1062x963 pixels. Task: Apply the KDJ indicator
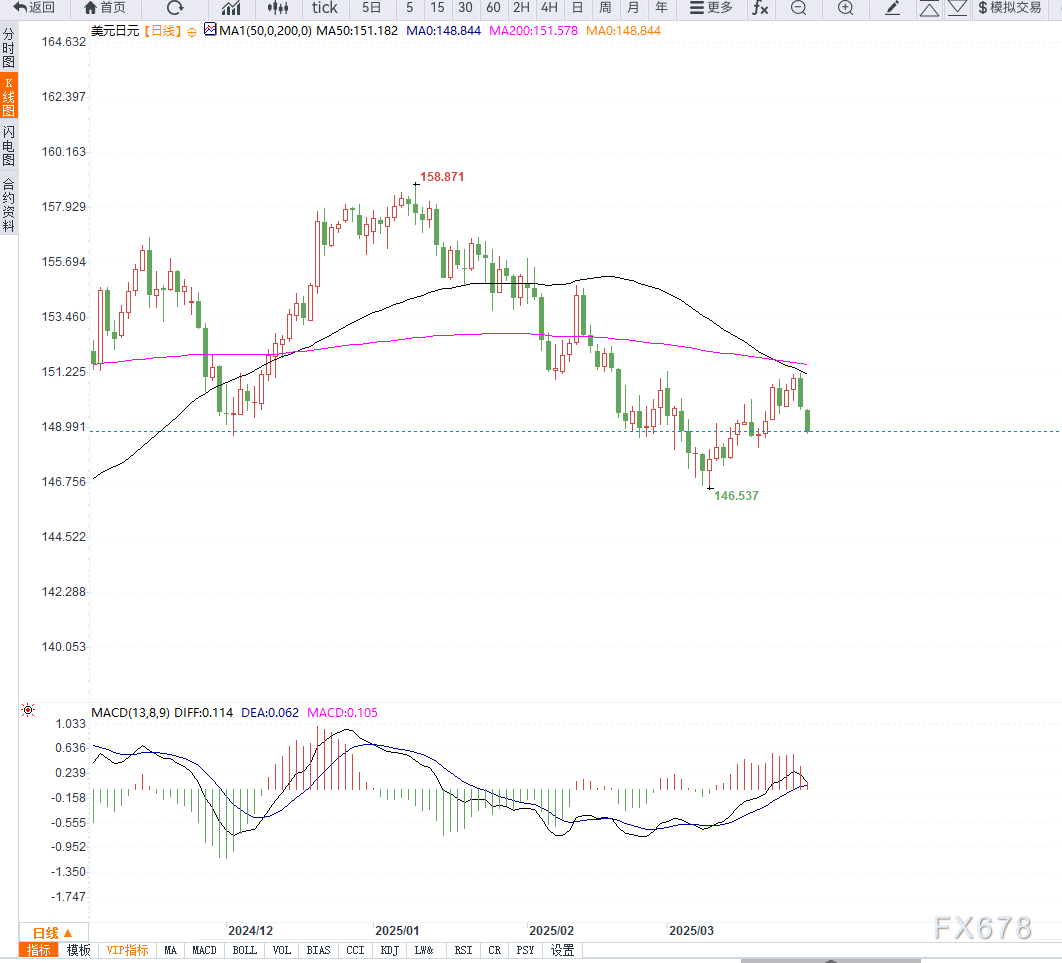(389, 950)
